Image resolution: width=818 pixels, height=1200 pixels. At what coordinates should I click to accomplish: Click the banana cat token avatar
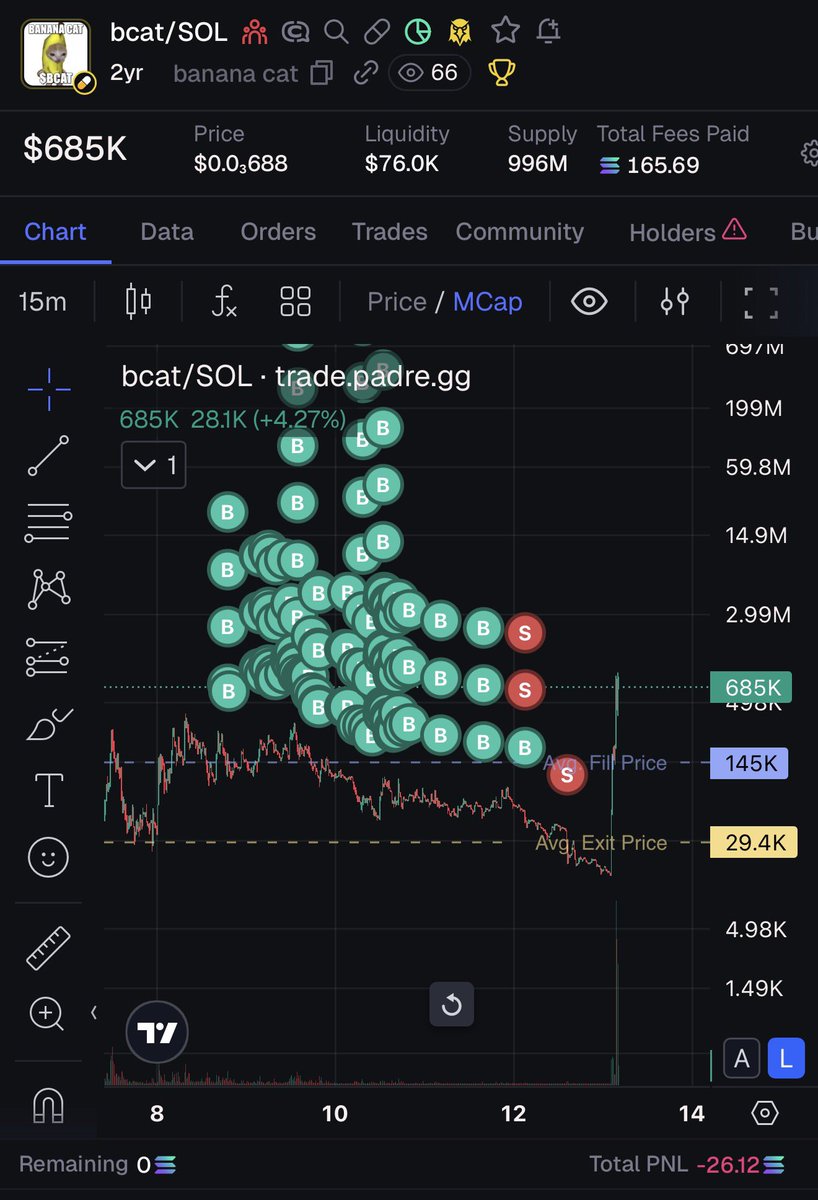tap(58, 56)
